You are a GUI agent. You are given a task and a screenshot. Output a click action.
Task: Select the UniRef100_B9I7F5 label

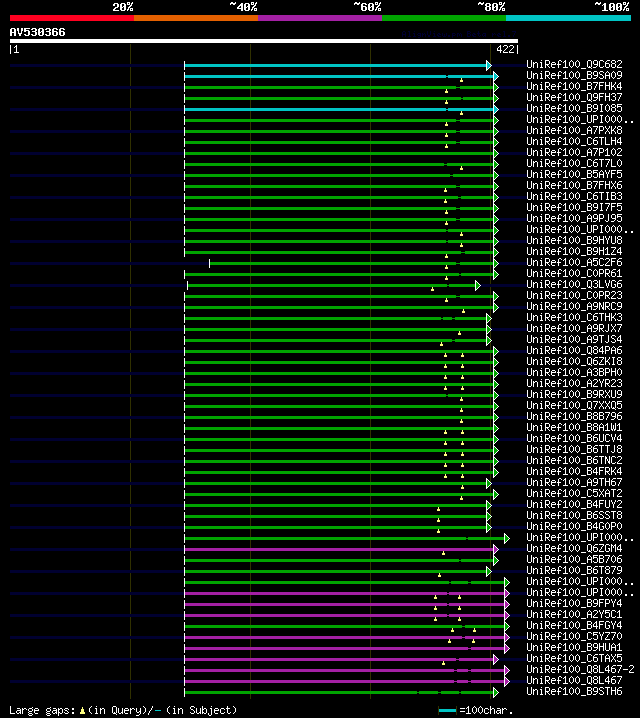click(574, 207)
